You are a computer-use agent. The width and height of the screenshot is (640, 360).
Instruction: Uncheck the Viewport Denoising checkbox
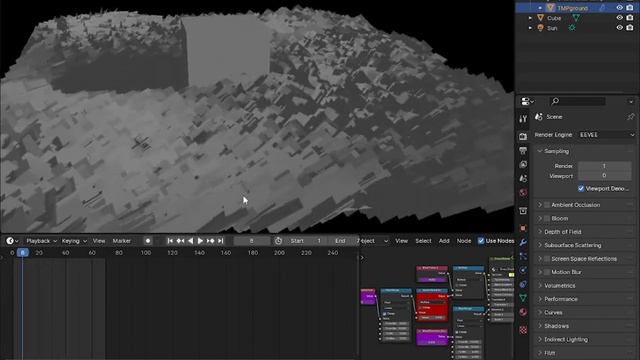tap(581, 189)
